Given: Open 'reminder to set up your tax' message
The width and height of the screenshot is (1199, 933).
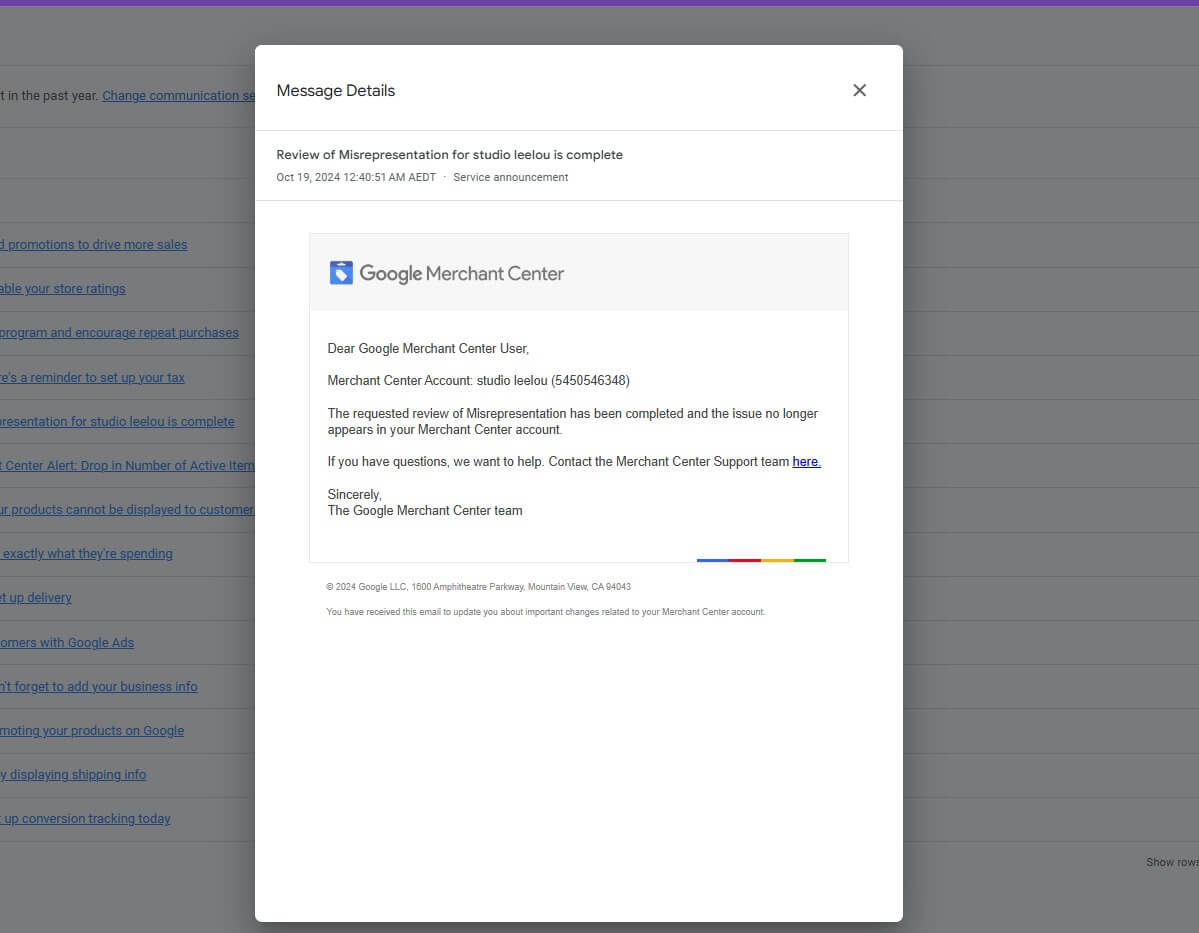Looking at the screenshot, I should [92, 378].
